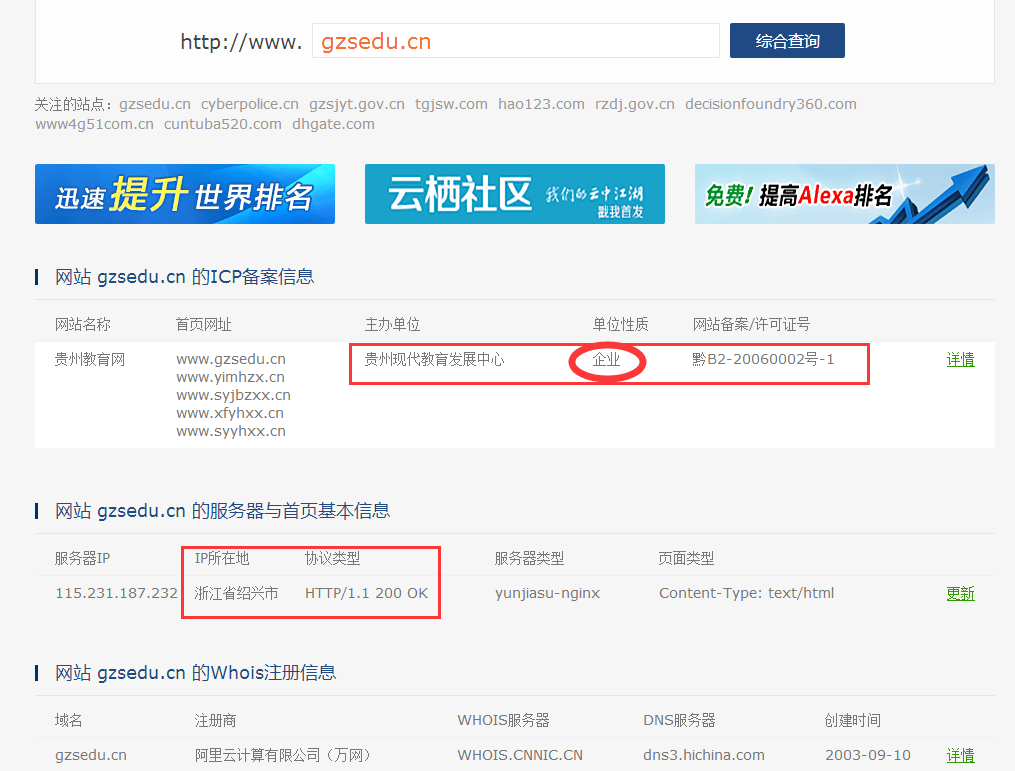Open gzsjyt.gov.cn from the followed sites
This screenshot has height=771, width=1015.
[356, 104]
